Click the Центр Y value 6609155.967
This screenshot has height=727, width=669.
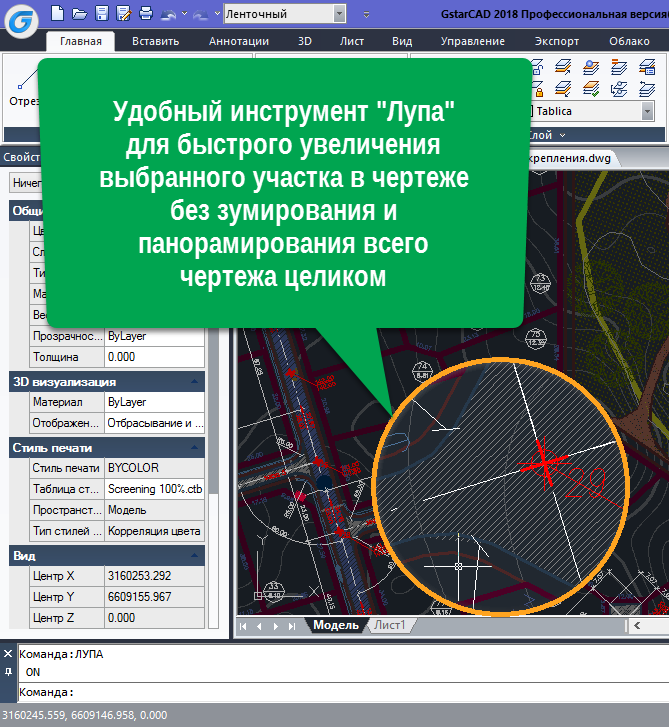[154, 597]
